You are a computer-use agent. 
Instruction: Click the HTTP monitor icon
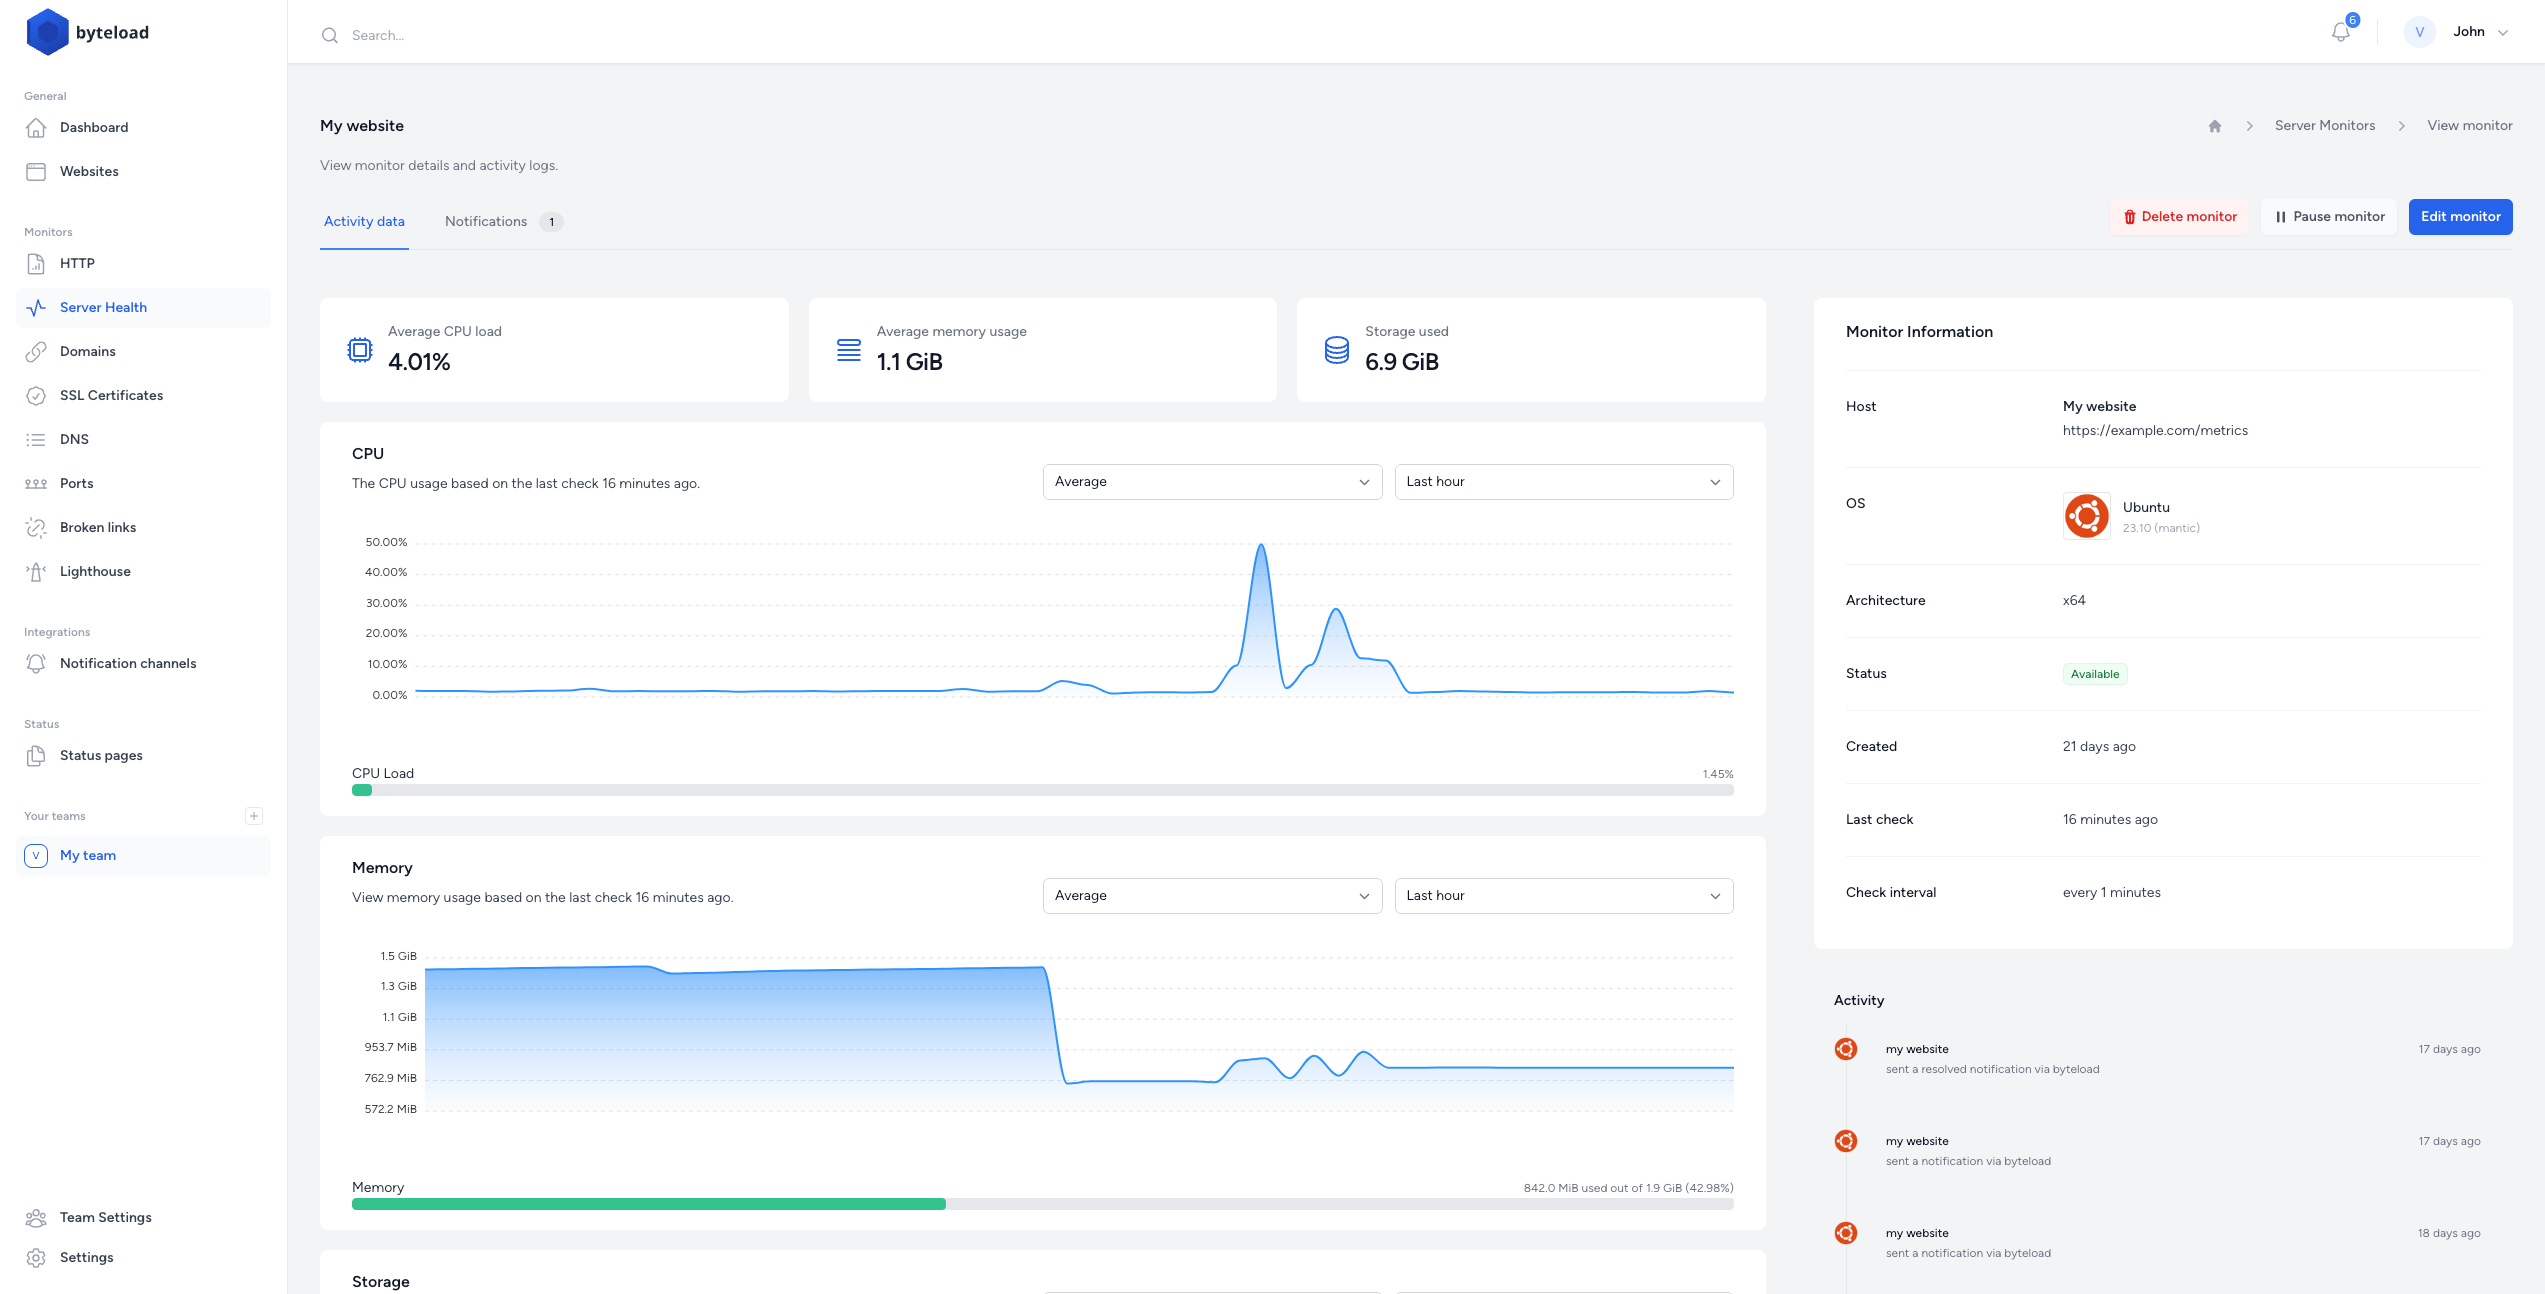[x=36, y=264]
